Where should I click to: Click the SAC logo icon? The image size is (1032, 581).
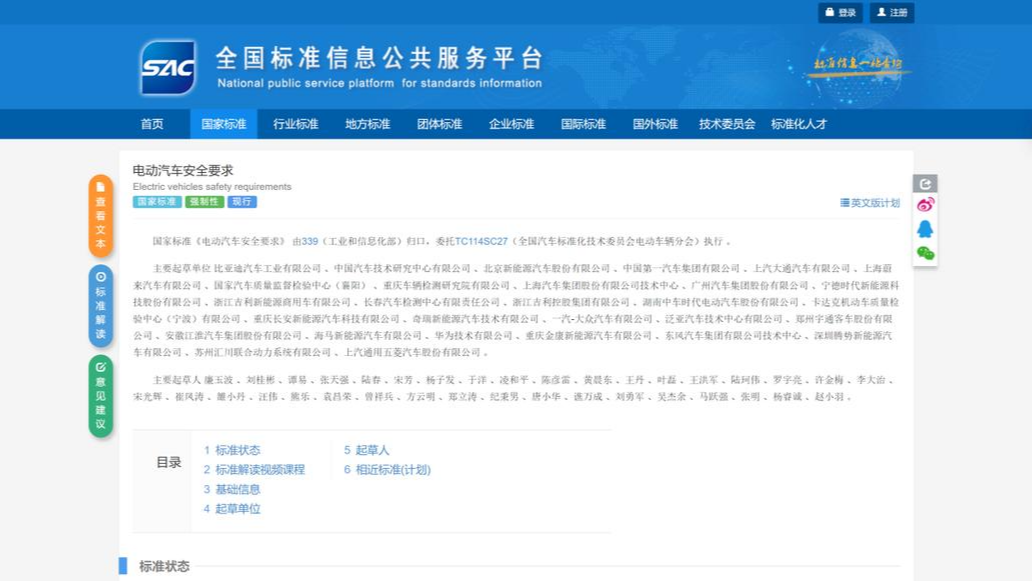point(168,68)
